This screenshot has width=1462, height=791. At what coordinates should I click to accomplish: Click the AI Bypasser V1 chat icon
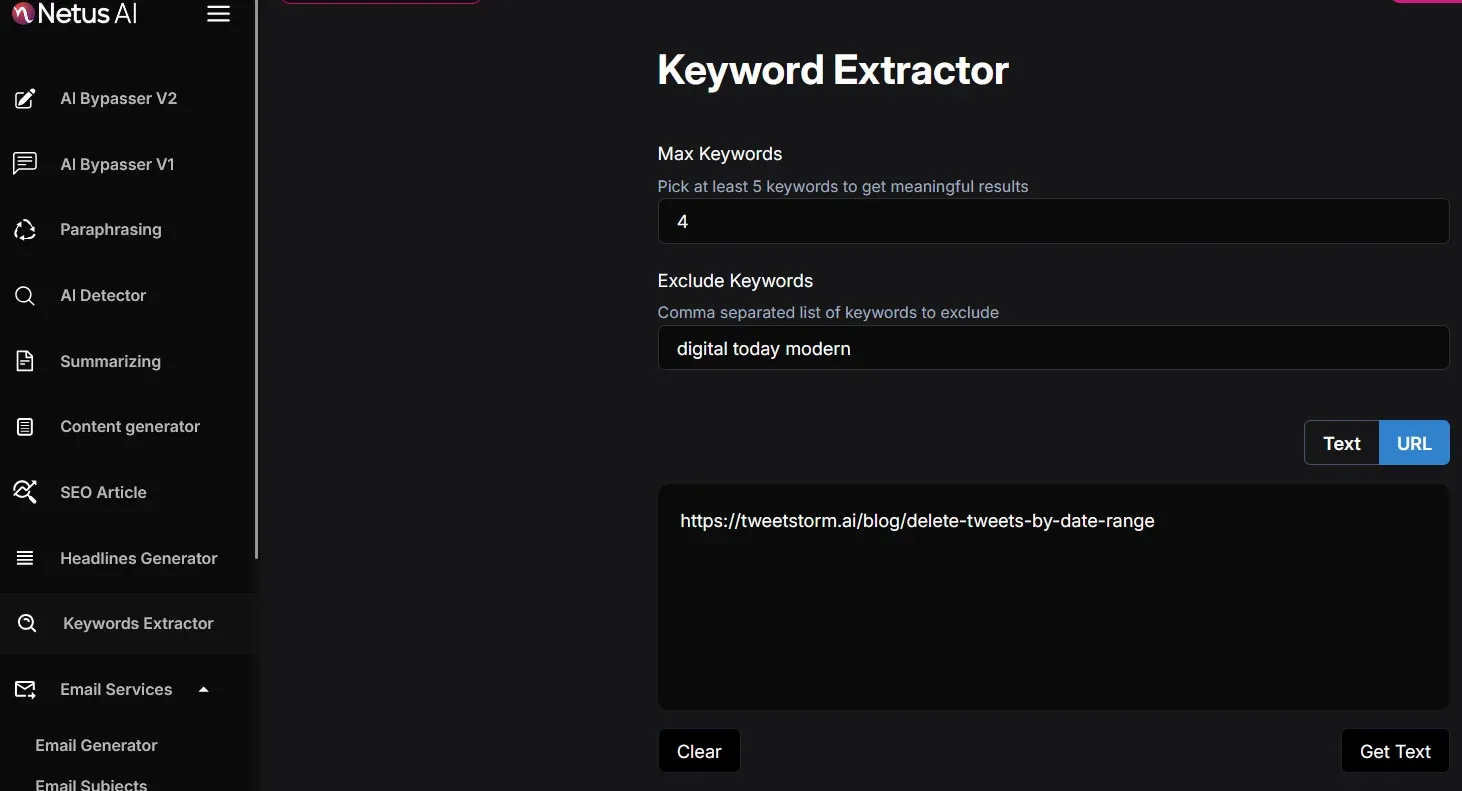(25, 164)
